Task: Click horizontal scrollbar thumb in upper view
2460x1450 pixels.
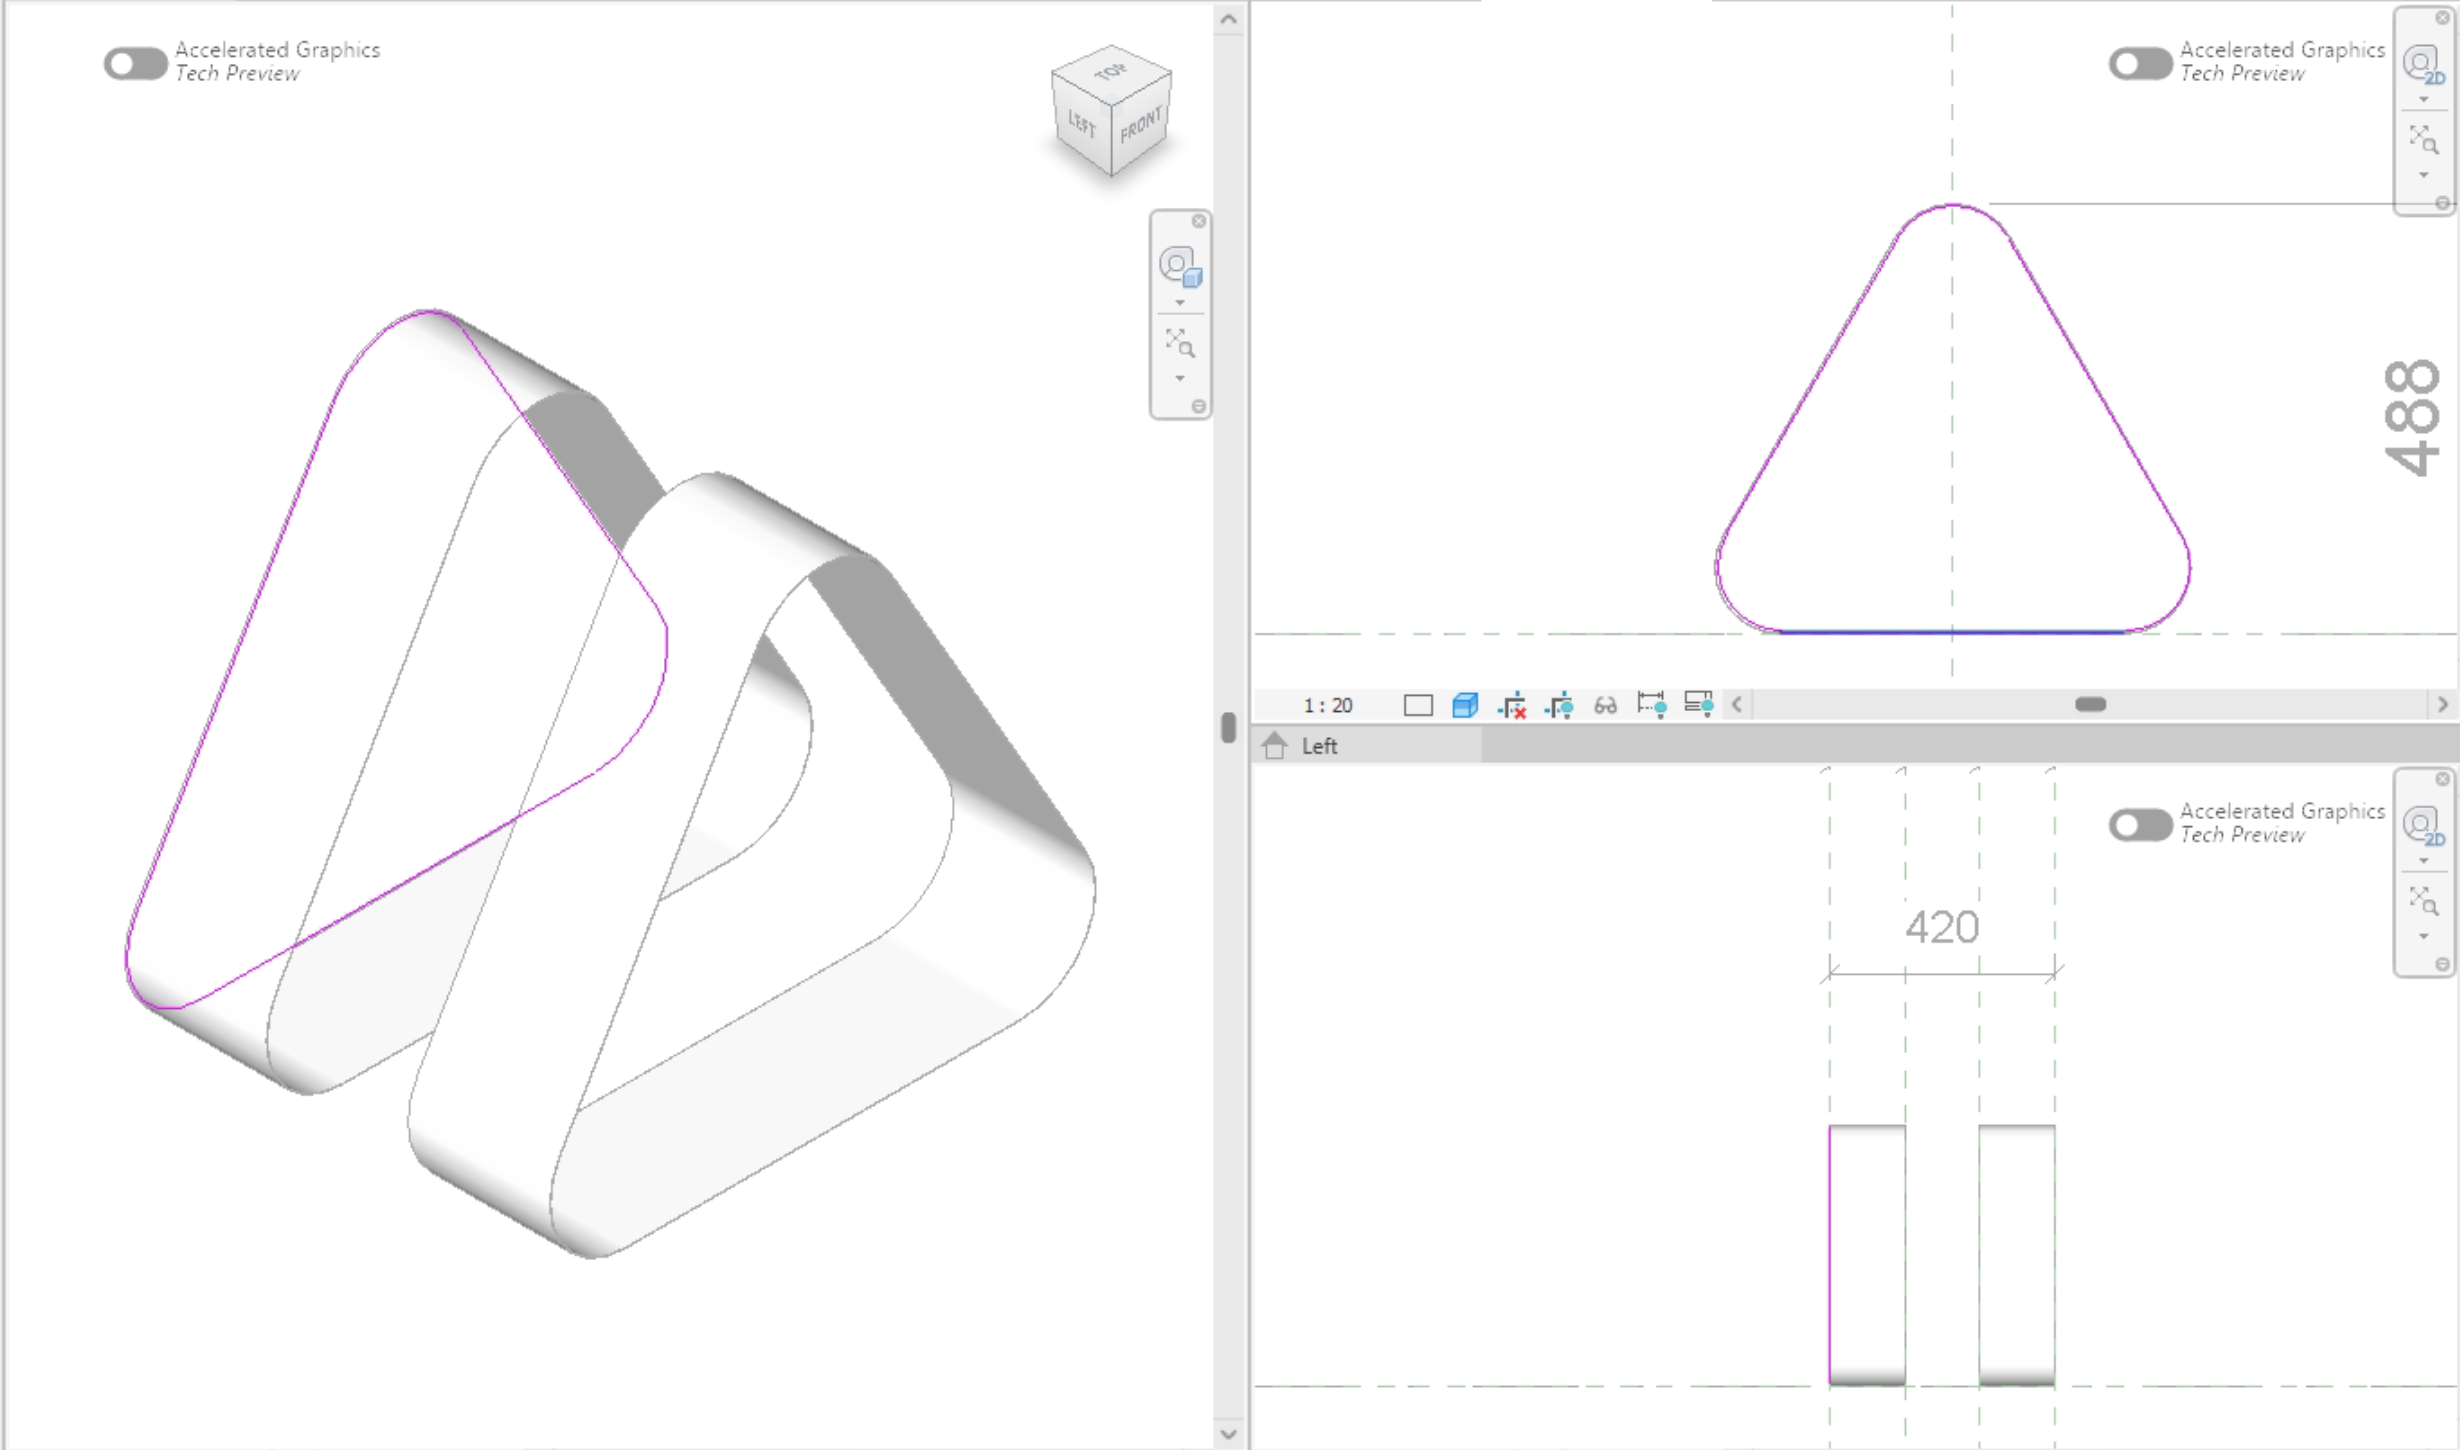Action: [2090, 704]
